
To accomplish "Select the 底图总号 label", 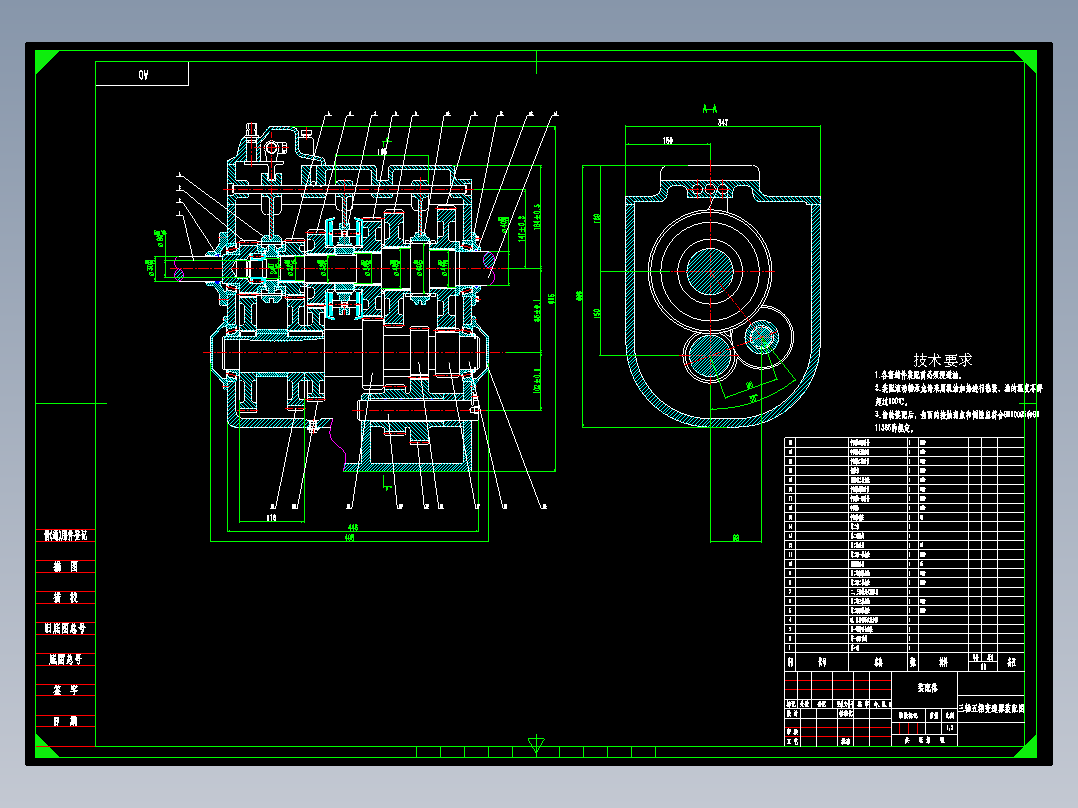I will tap(65, 659).
